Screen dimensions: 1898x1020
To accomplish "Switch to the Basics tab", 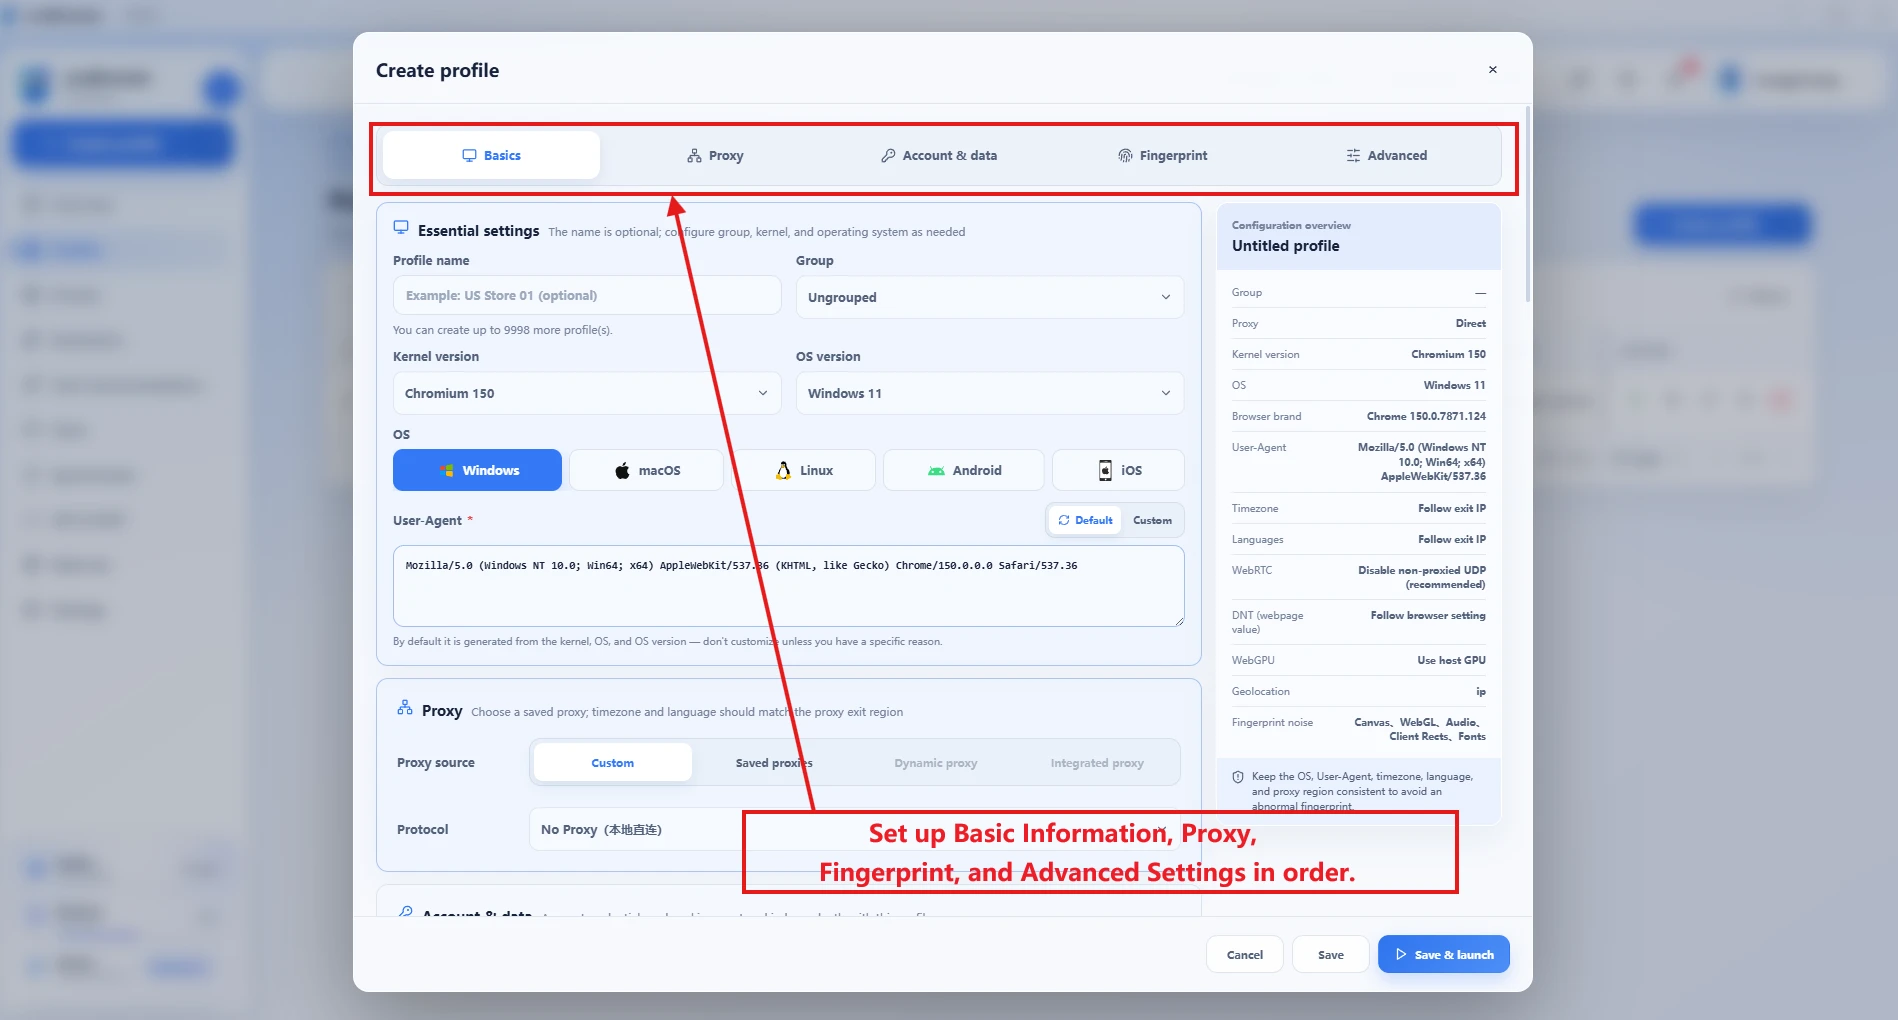I will (491, 155).
